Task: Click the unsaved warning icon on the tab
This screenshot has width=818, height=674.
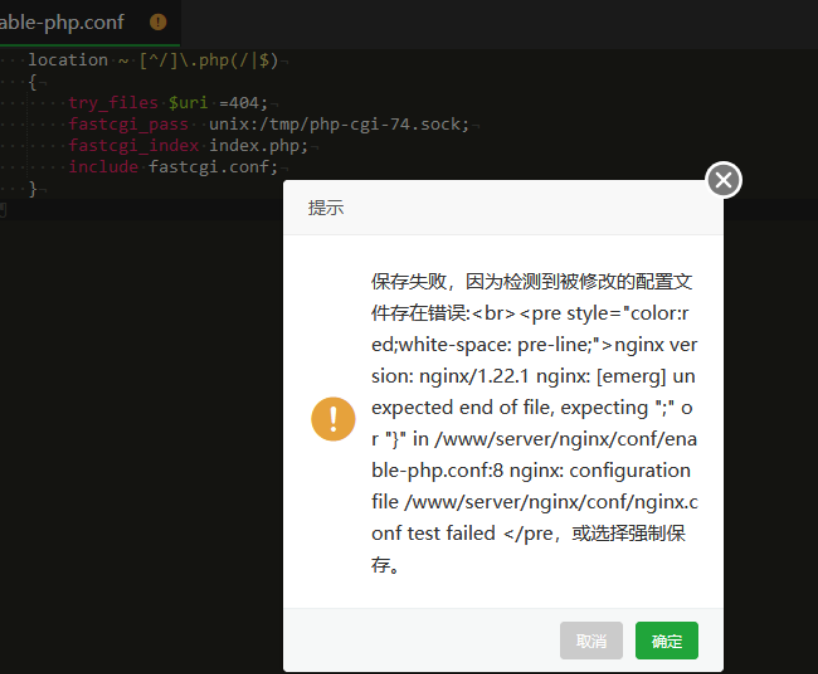Action: 158,22
